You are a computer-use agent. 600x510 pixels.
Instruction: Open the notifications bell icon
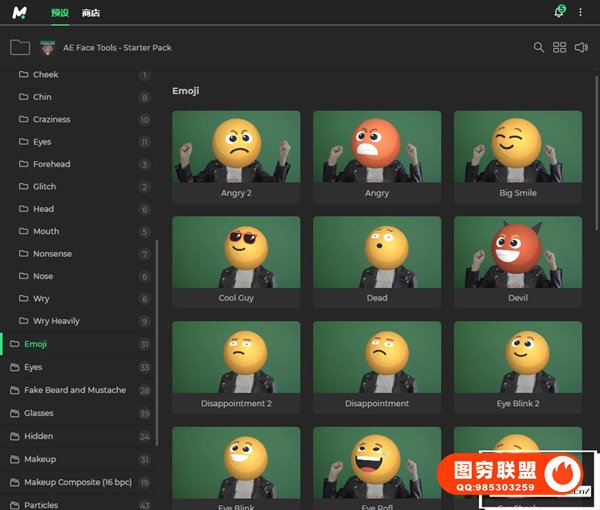click(559, 12)
